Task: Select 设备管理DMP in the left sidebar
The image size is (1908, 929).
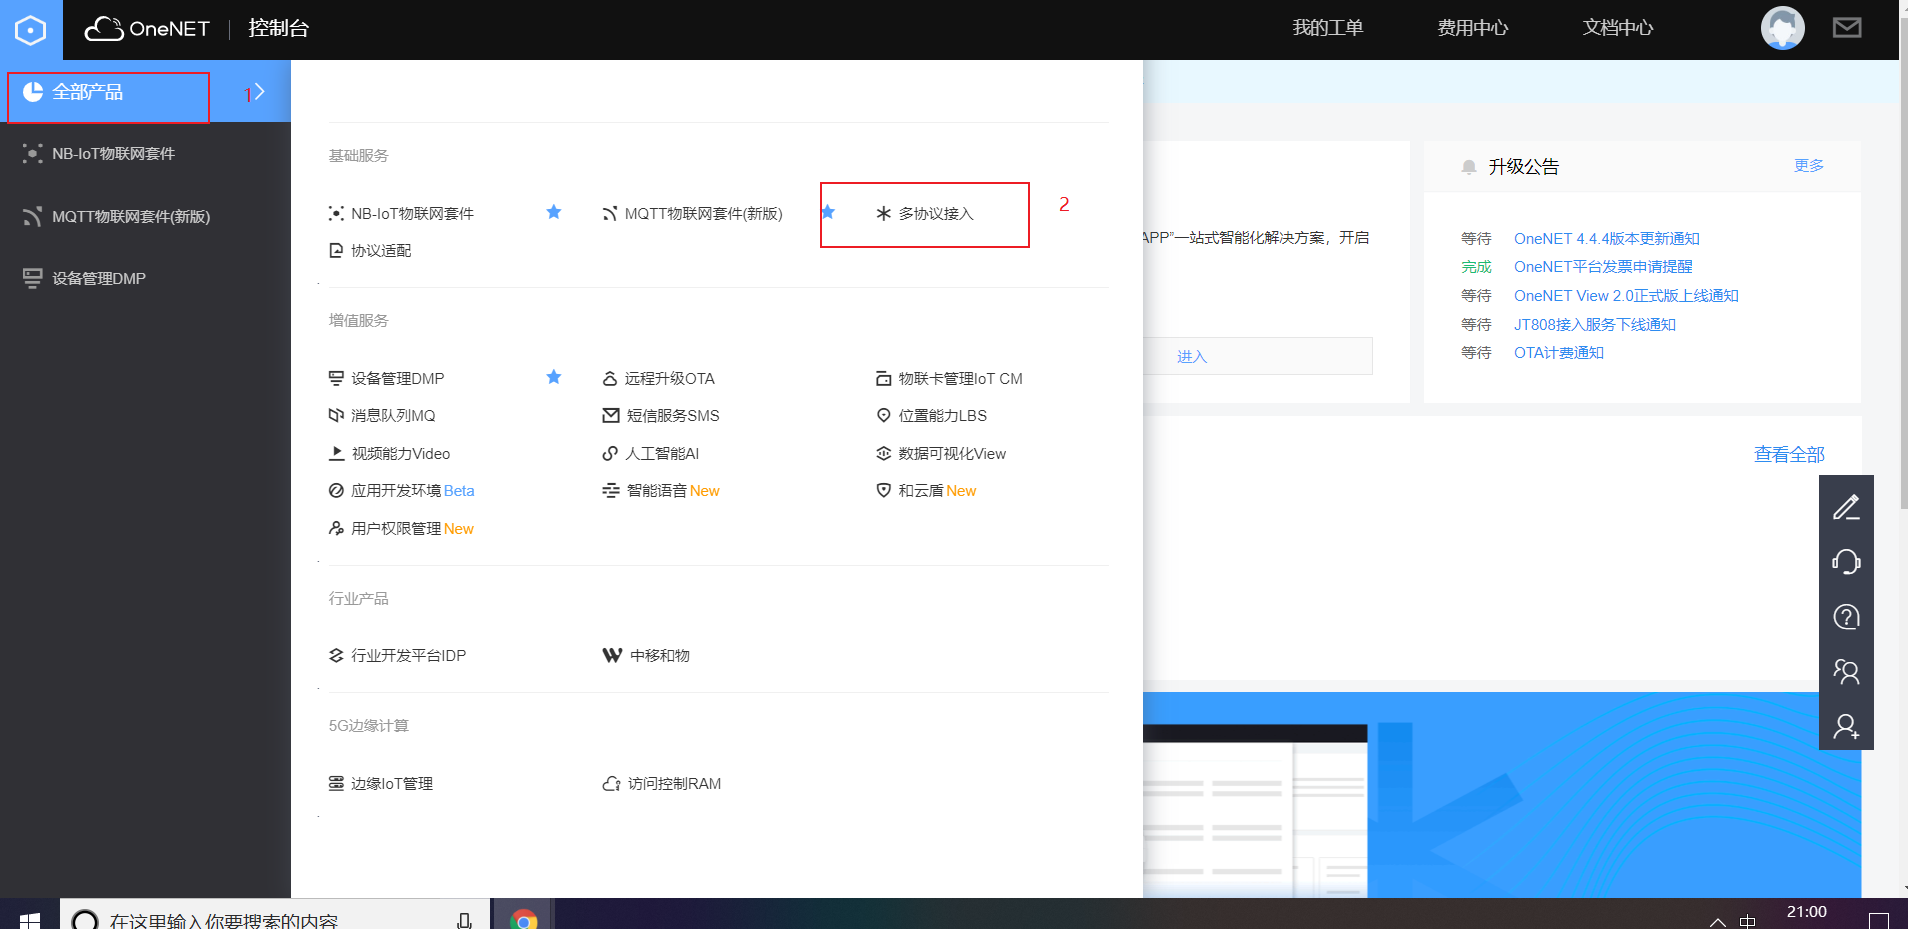Action: tap(99, 279)
